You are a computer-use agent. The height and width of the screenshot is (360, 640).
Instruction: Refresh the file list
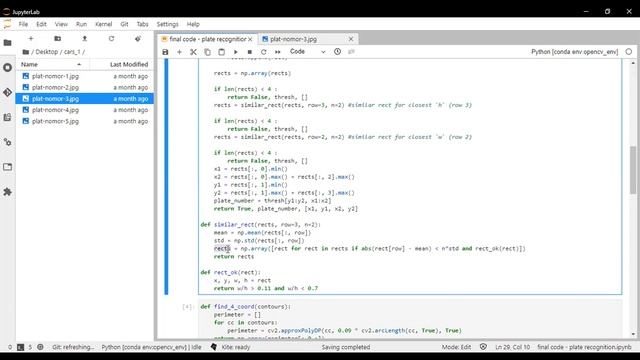[x=111, y=38]
